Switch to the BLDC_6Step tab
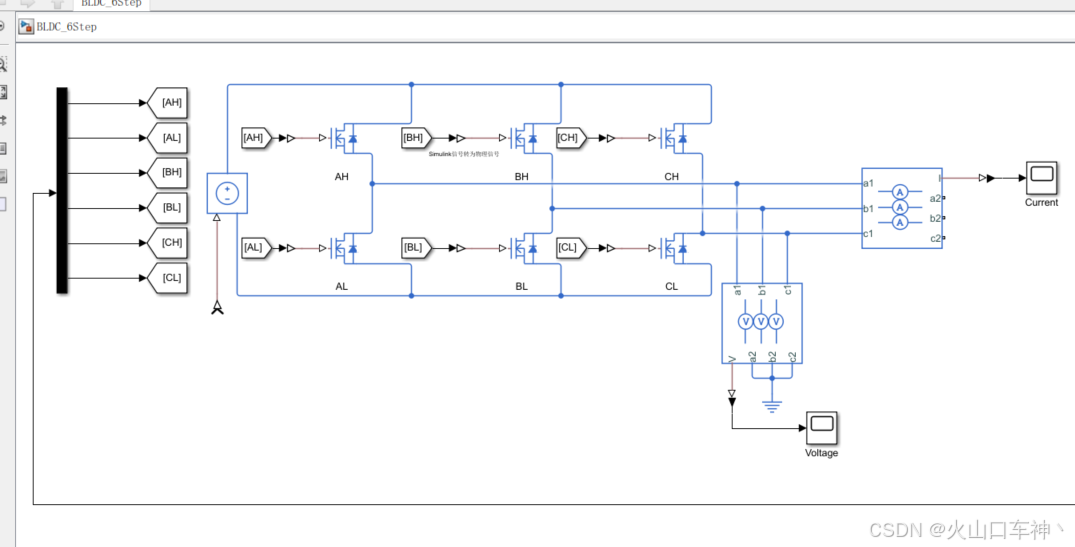The width and height of the screenshot is (1075, 547). pos(111,4)
